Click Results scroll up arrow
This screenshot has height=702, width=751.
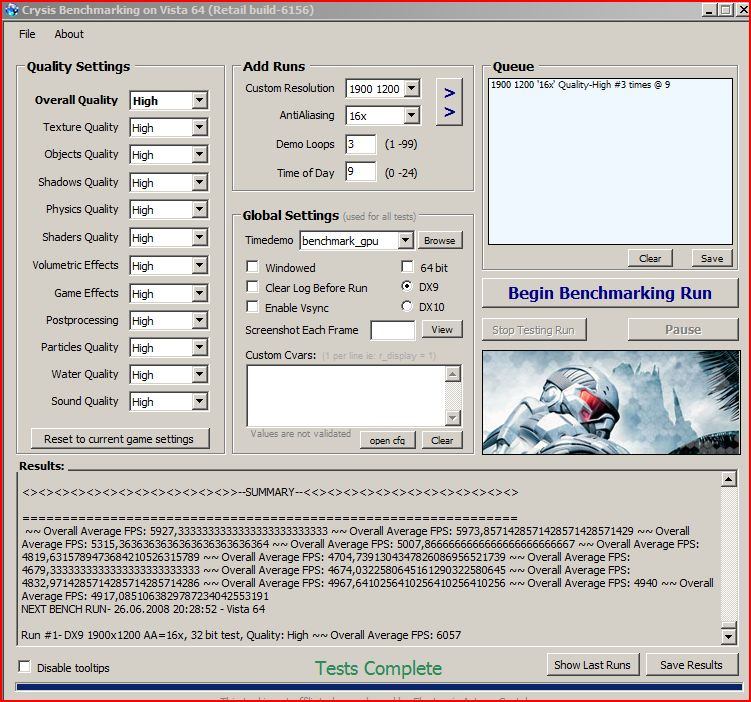(728, 479)
